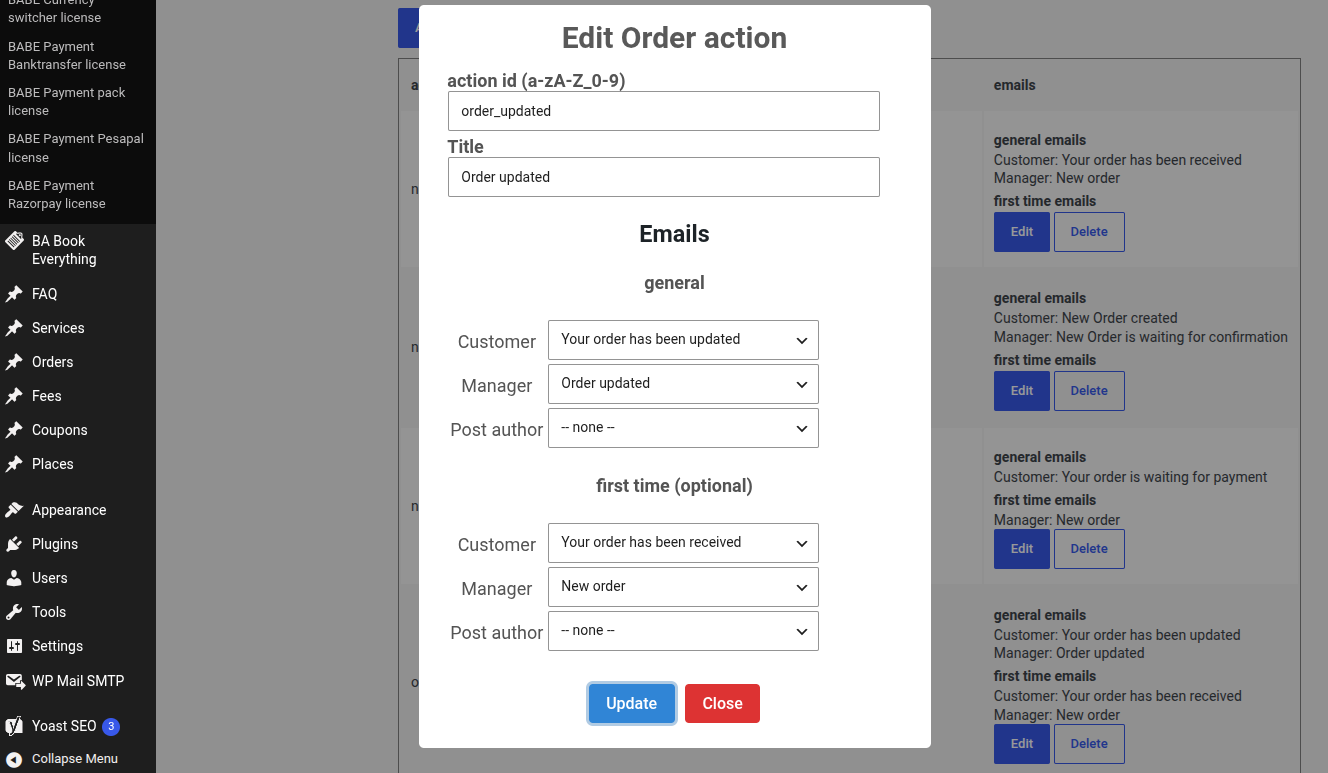This screenshot has height=773, width=1328.
Task: Click the Collapse Menu arrow icon
Action: 14,759
